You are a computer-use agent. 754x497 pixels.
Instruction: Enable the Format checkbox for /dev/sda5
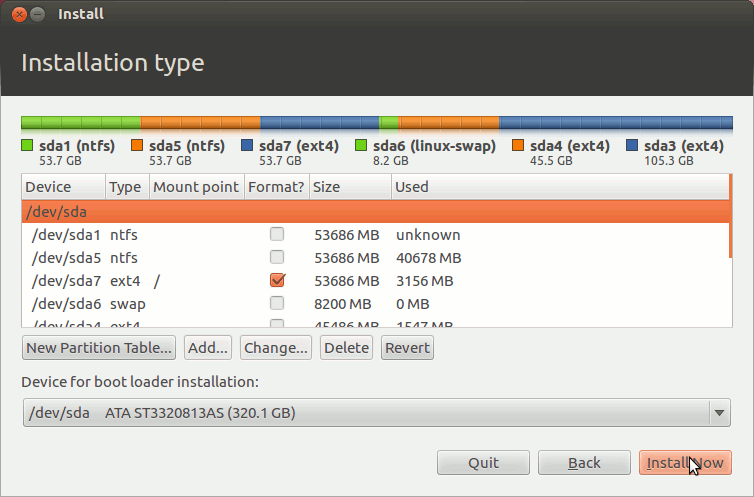(277, 258)
